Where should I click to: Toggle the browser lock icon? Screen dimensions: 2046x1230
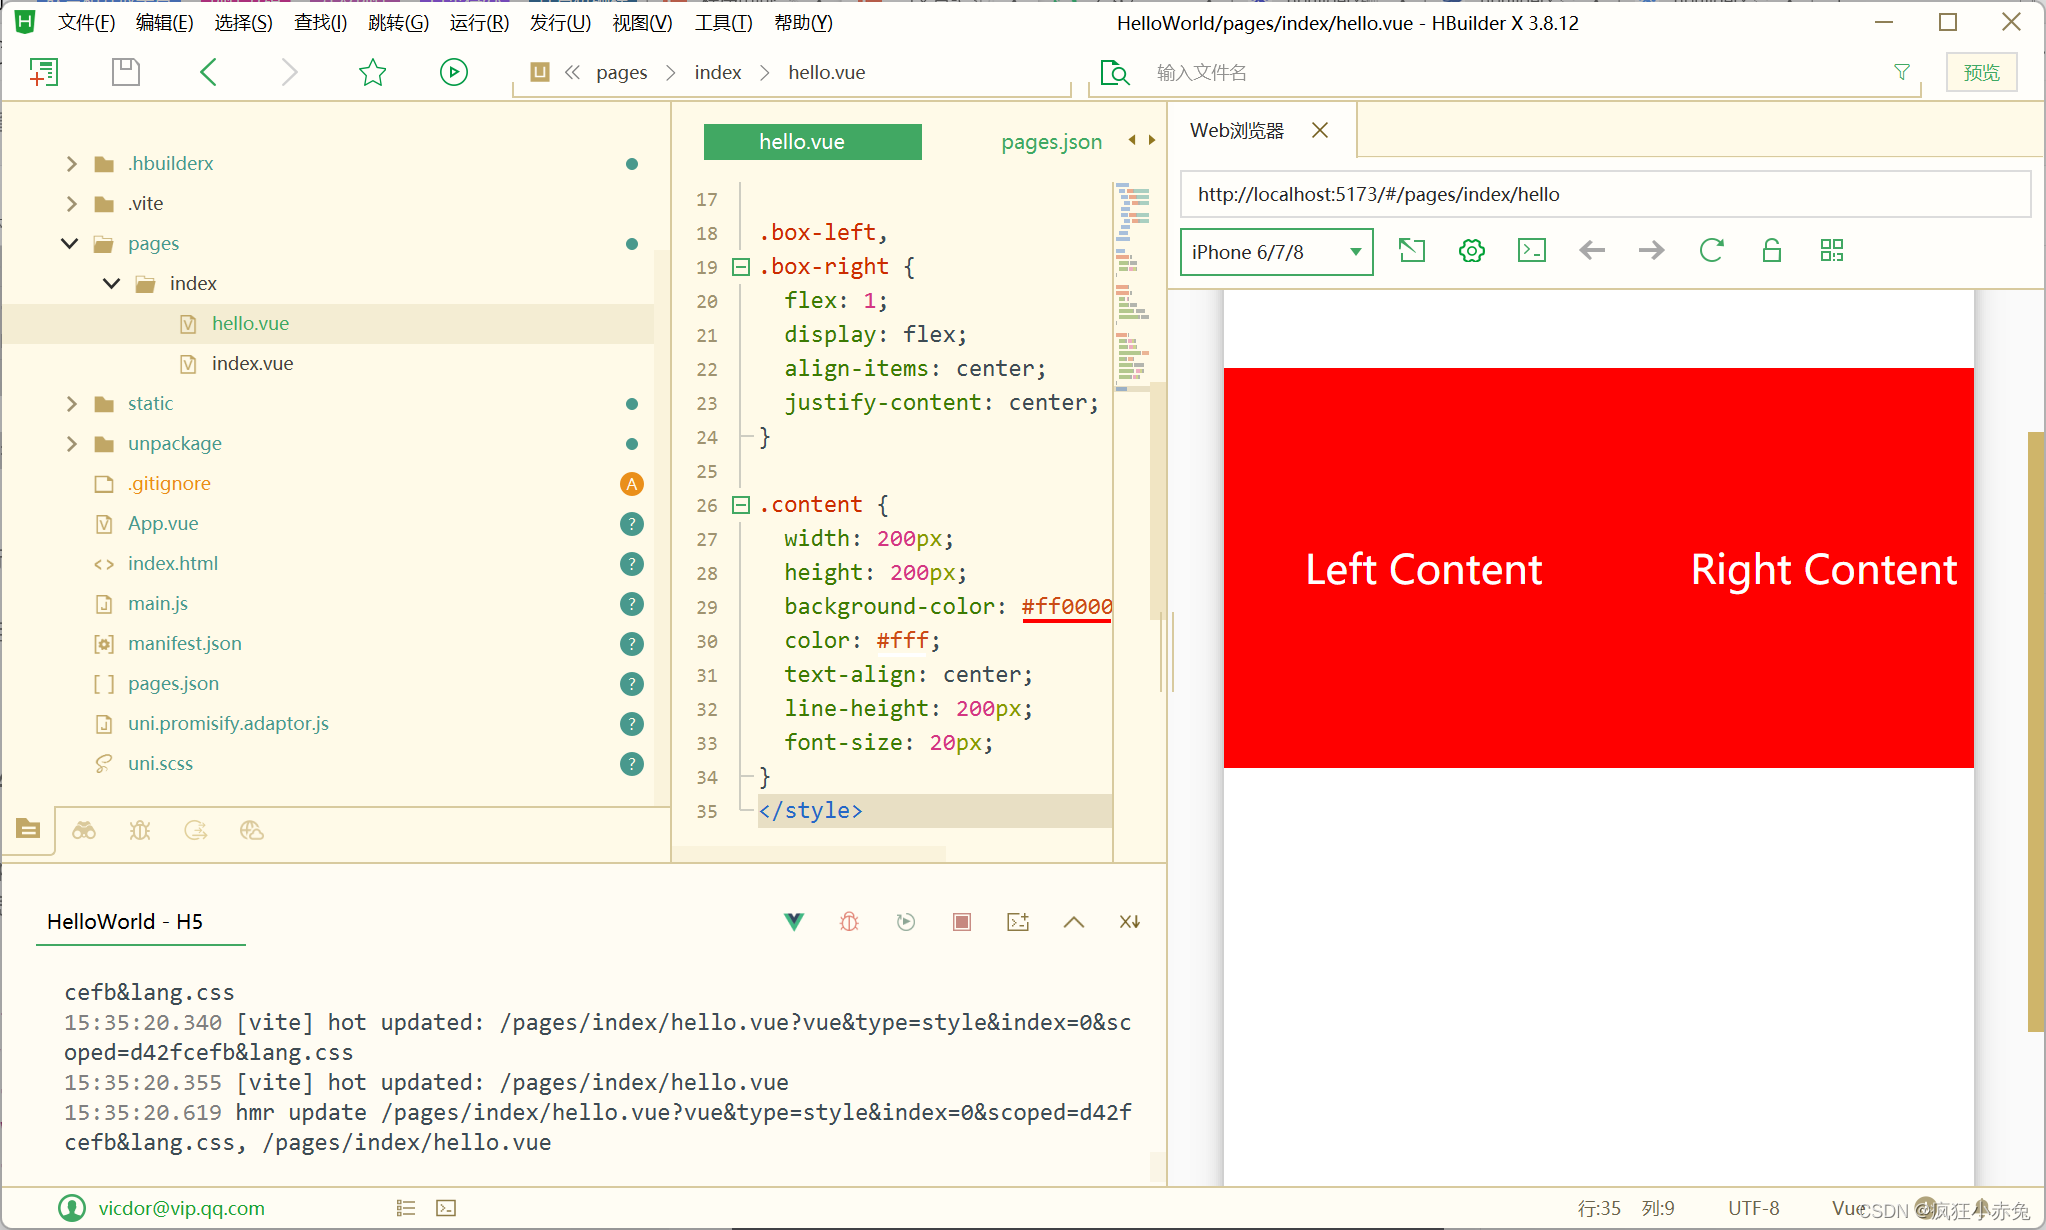(1772, 250)
